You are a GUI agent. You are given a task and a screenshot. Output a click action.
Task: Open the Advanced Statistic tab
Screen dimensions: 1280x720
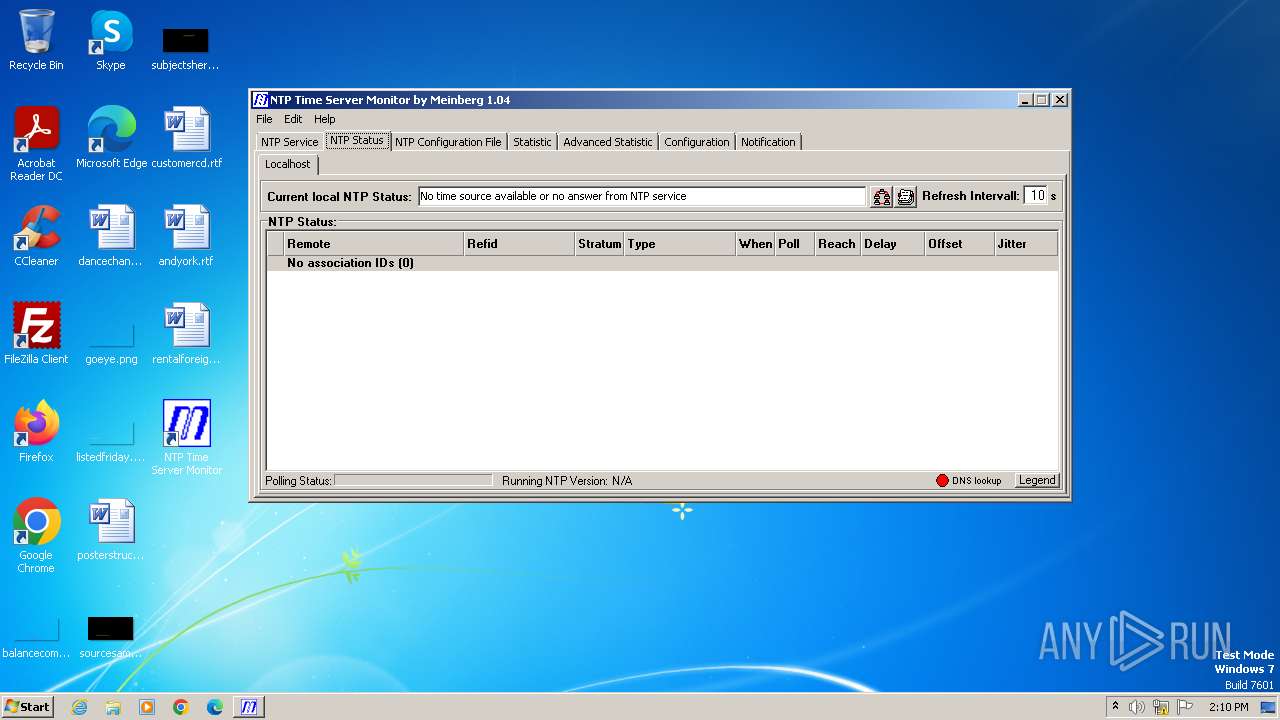tap(608, 142)
